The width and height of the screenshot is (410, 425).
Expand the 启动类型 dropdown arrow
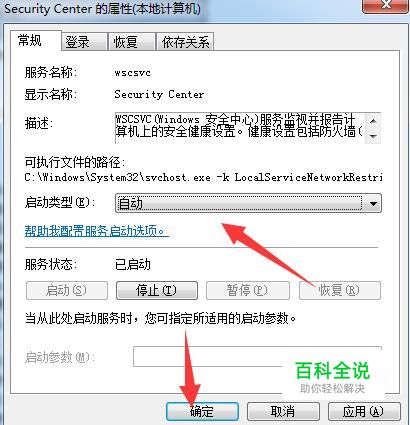tap(373, 203)
